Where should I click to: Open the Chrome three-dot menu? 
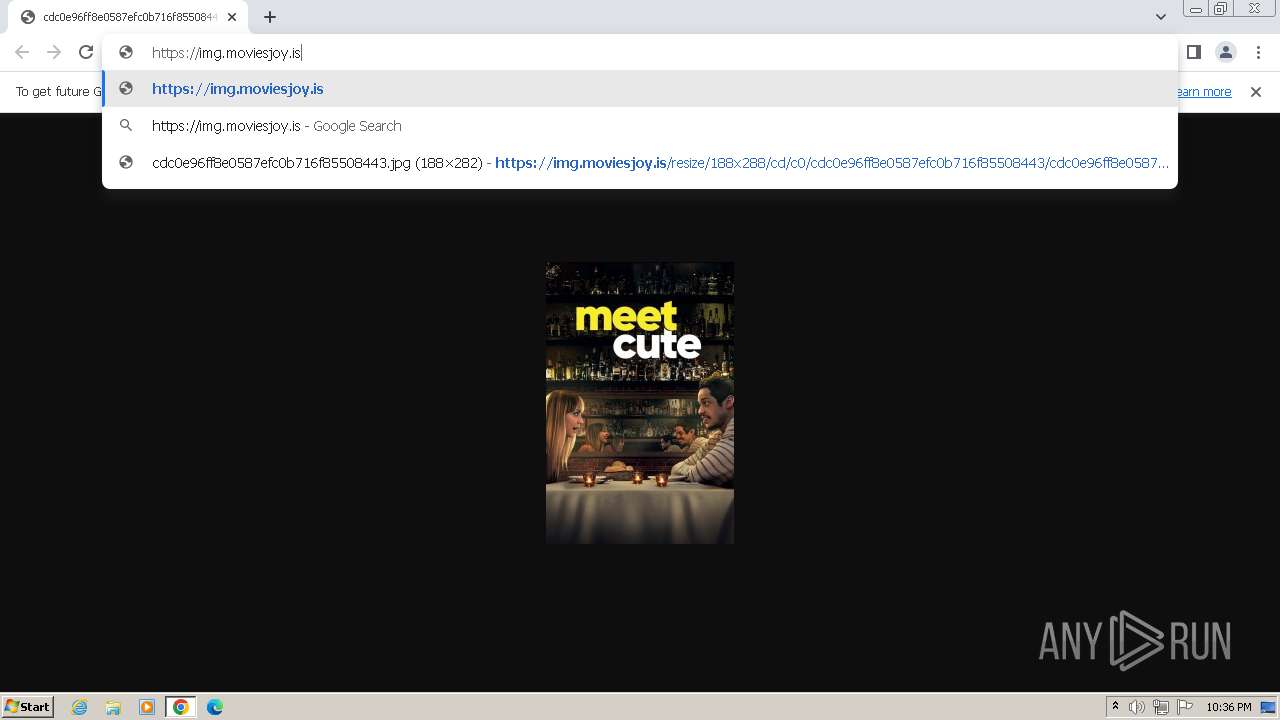(x=1258, y=52)
